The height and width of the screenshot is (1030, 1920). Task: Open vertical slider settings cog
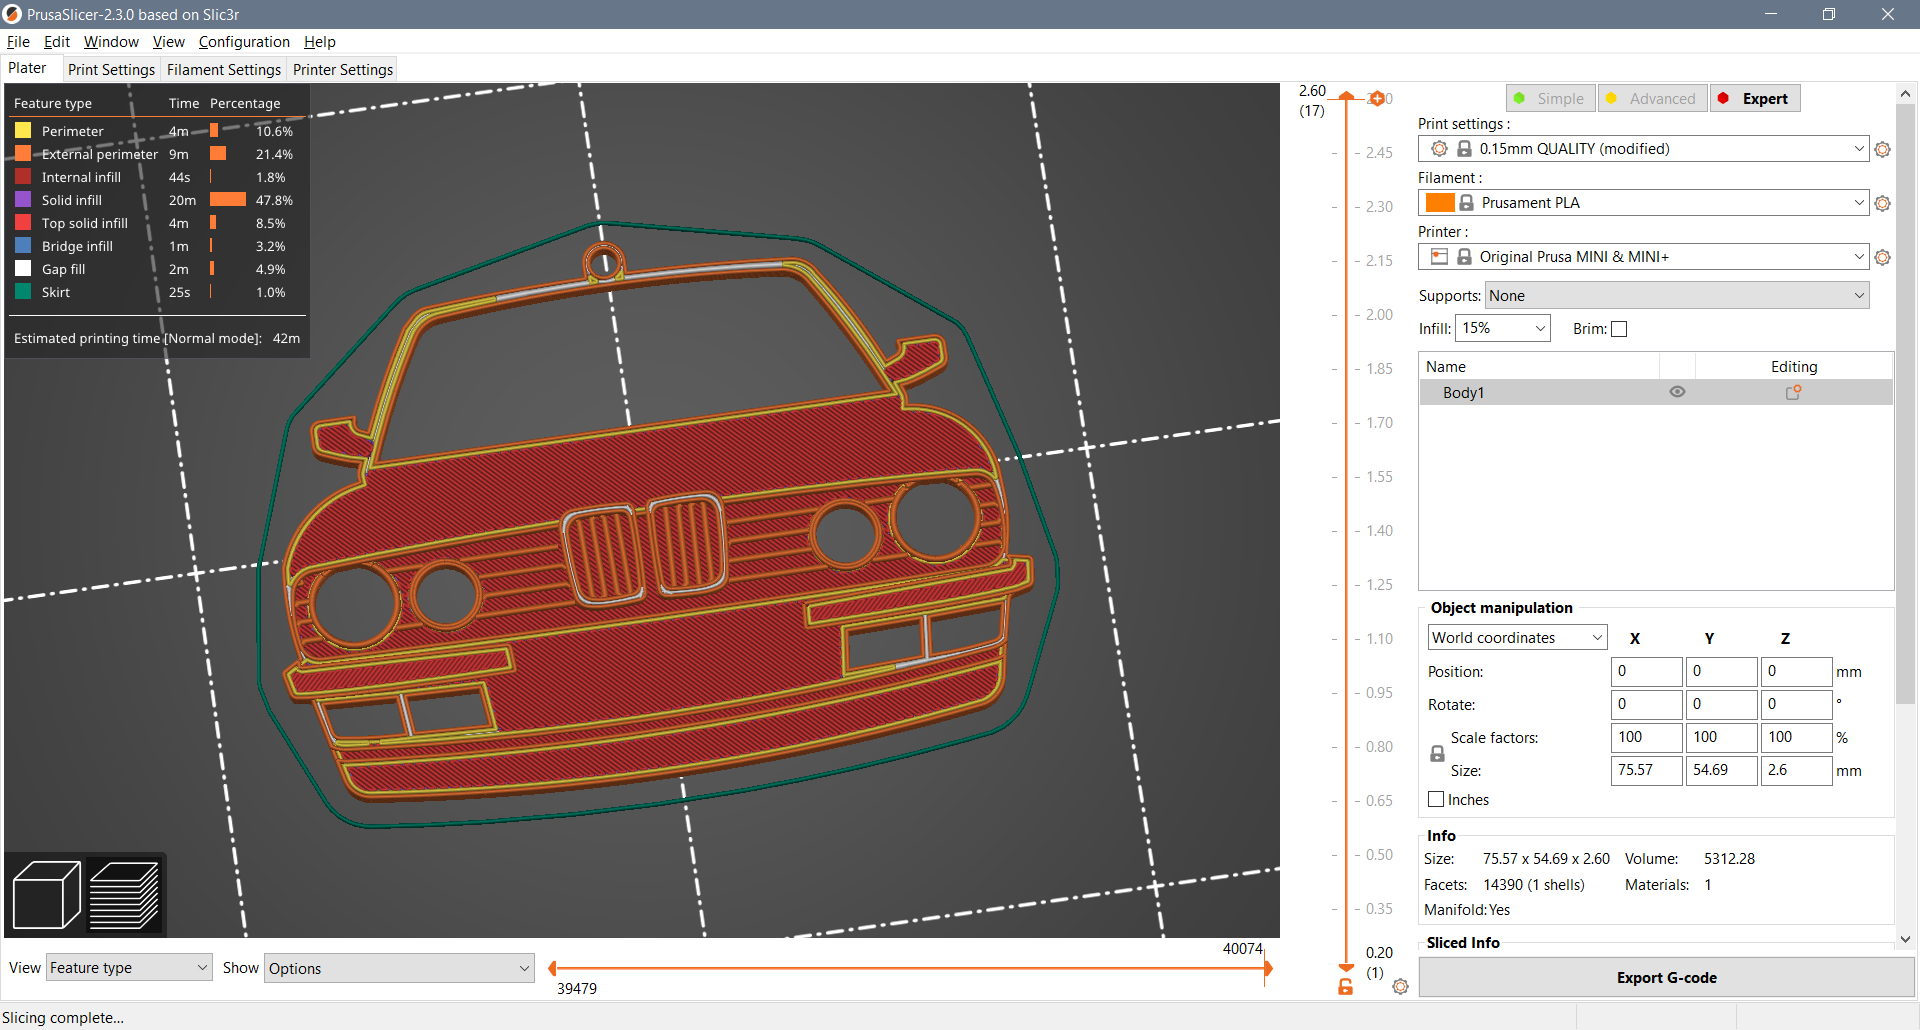(1400, 987)
